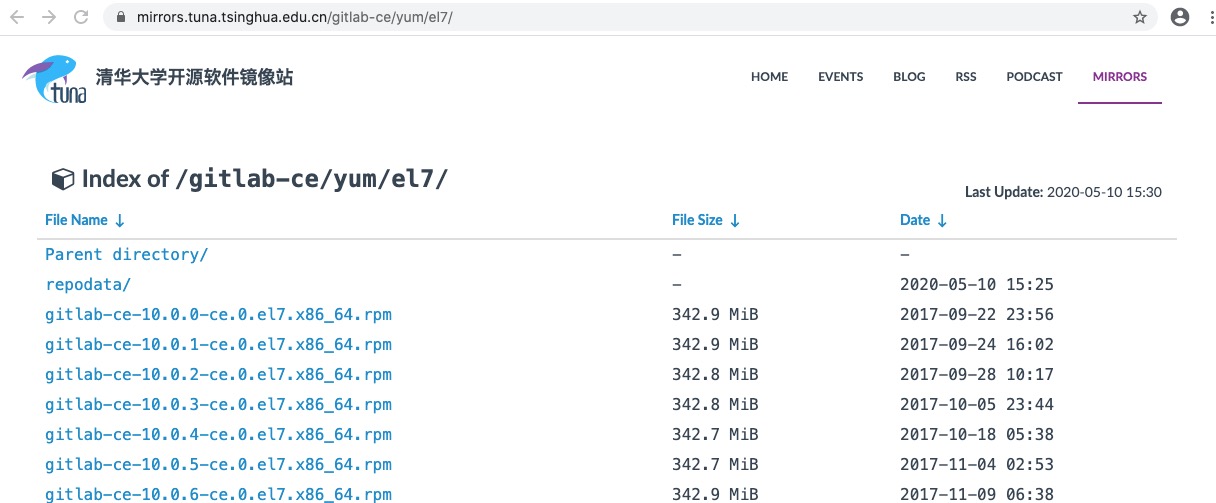Viewport: 1216px width, 503px height.
Task: Bookmark this page with the star icon
Action: tap(1139, 17)
